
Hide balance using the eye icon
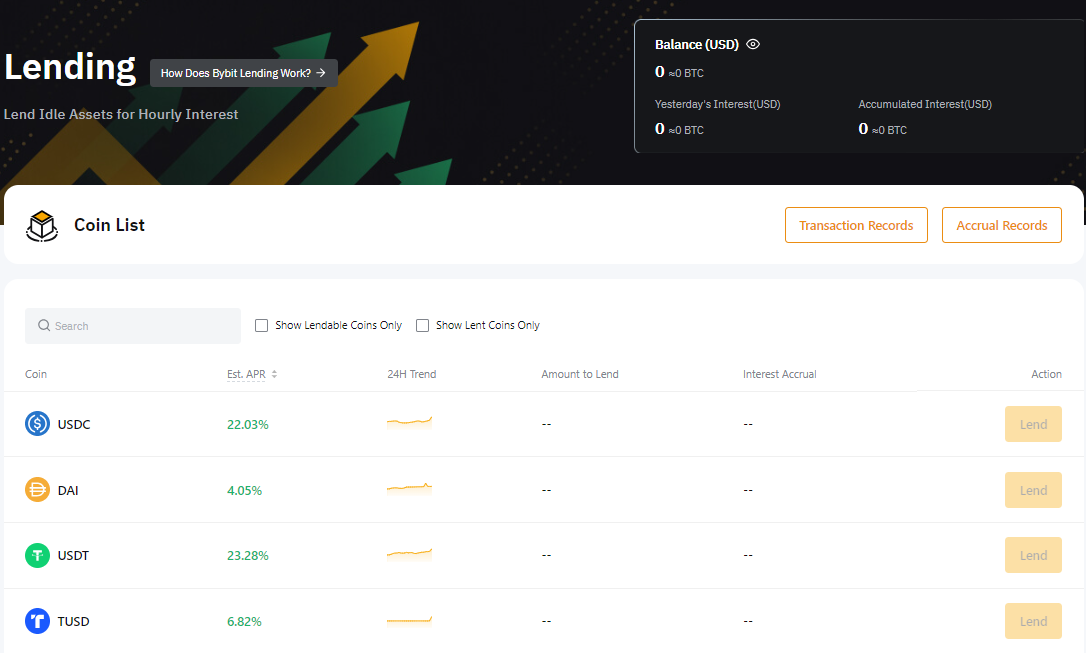pyautogui.click(x=753, y=45)
